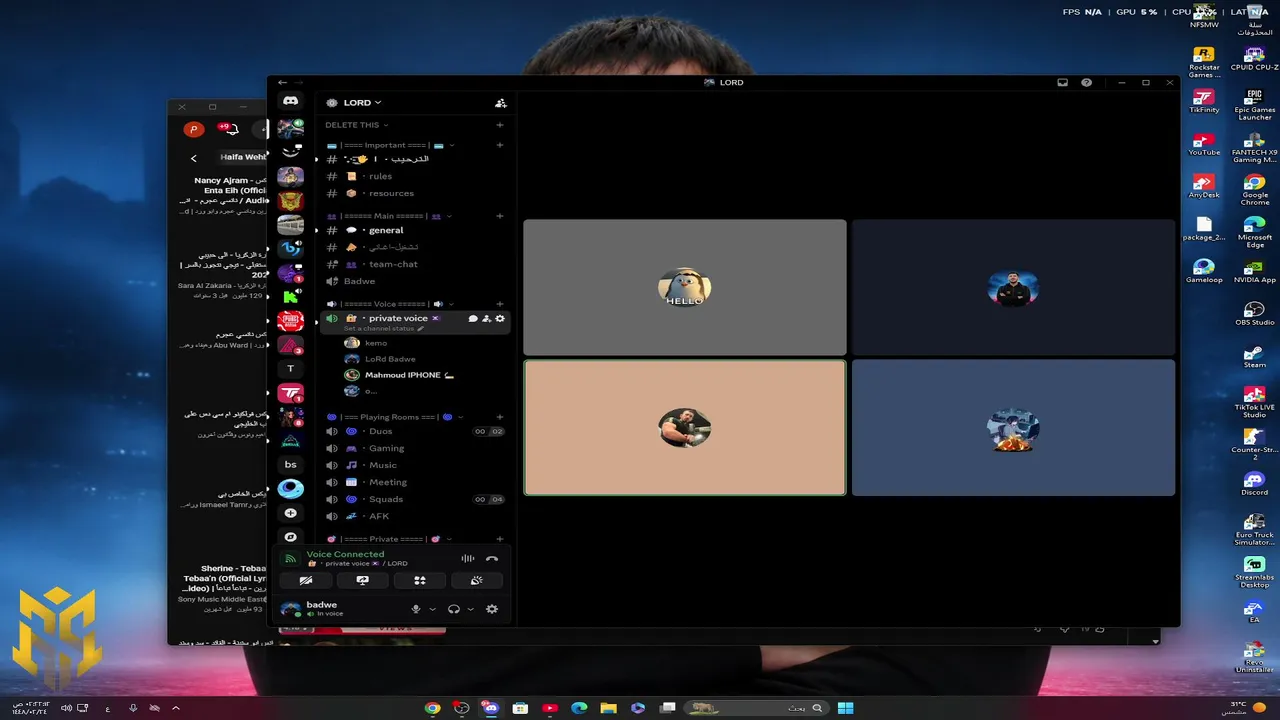Open YouTube icon on the taskbar

click(x=549, y=708)
